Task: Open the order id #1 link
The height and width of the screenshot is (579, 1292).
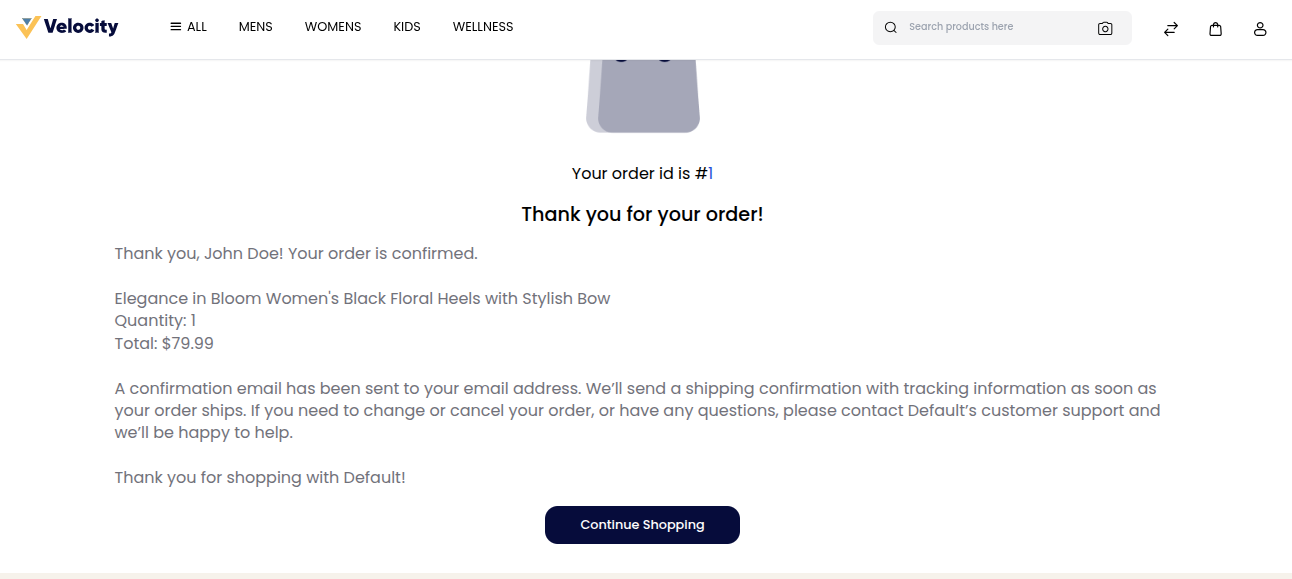Action: pyautogui.click(x=710, y=174)
